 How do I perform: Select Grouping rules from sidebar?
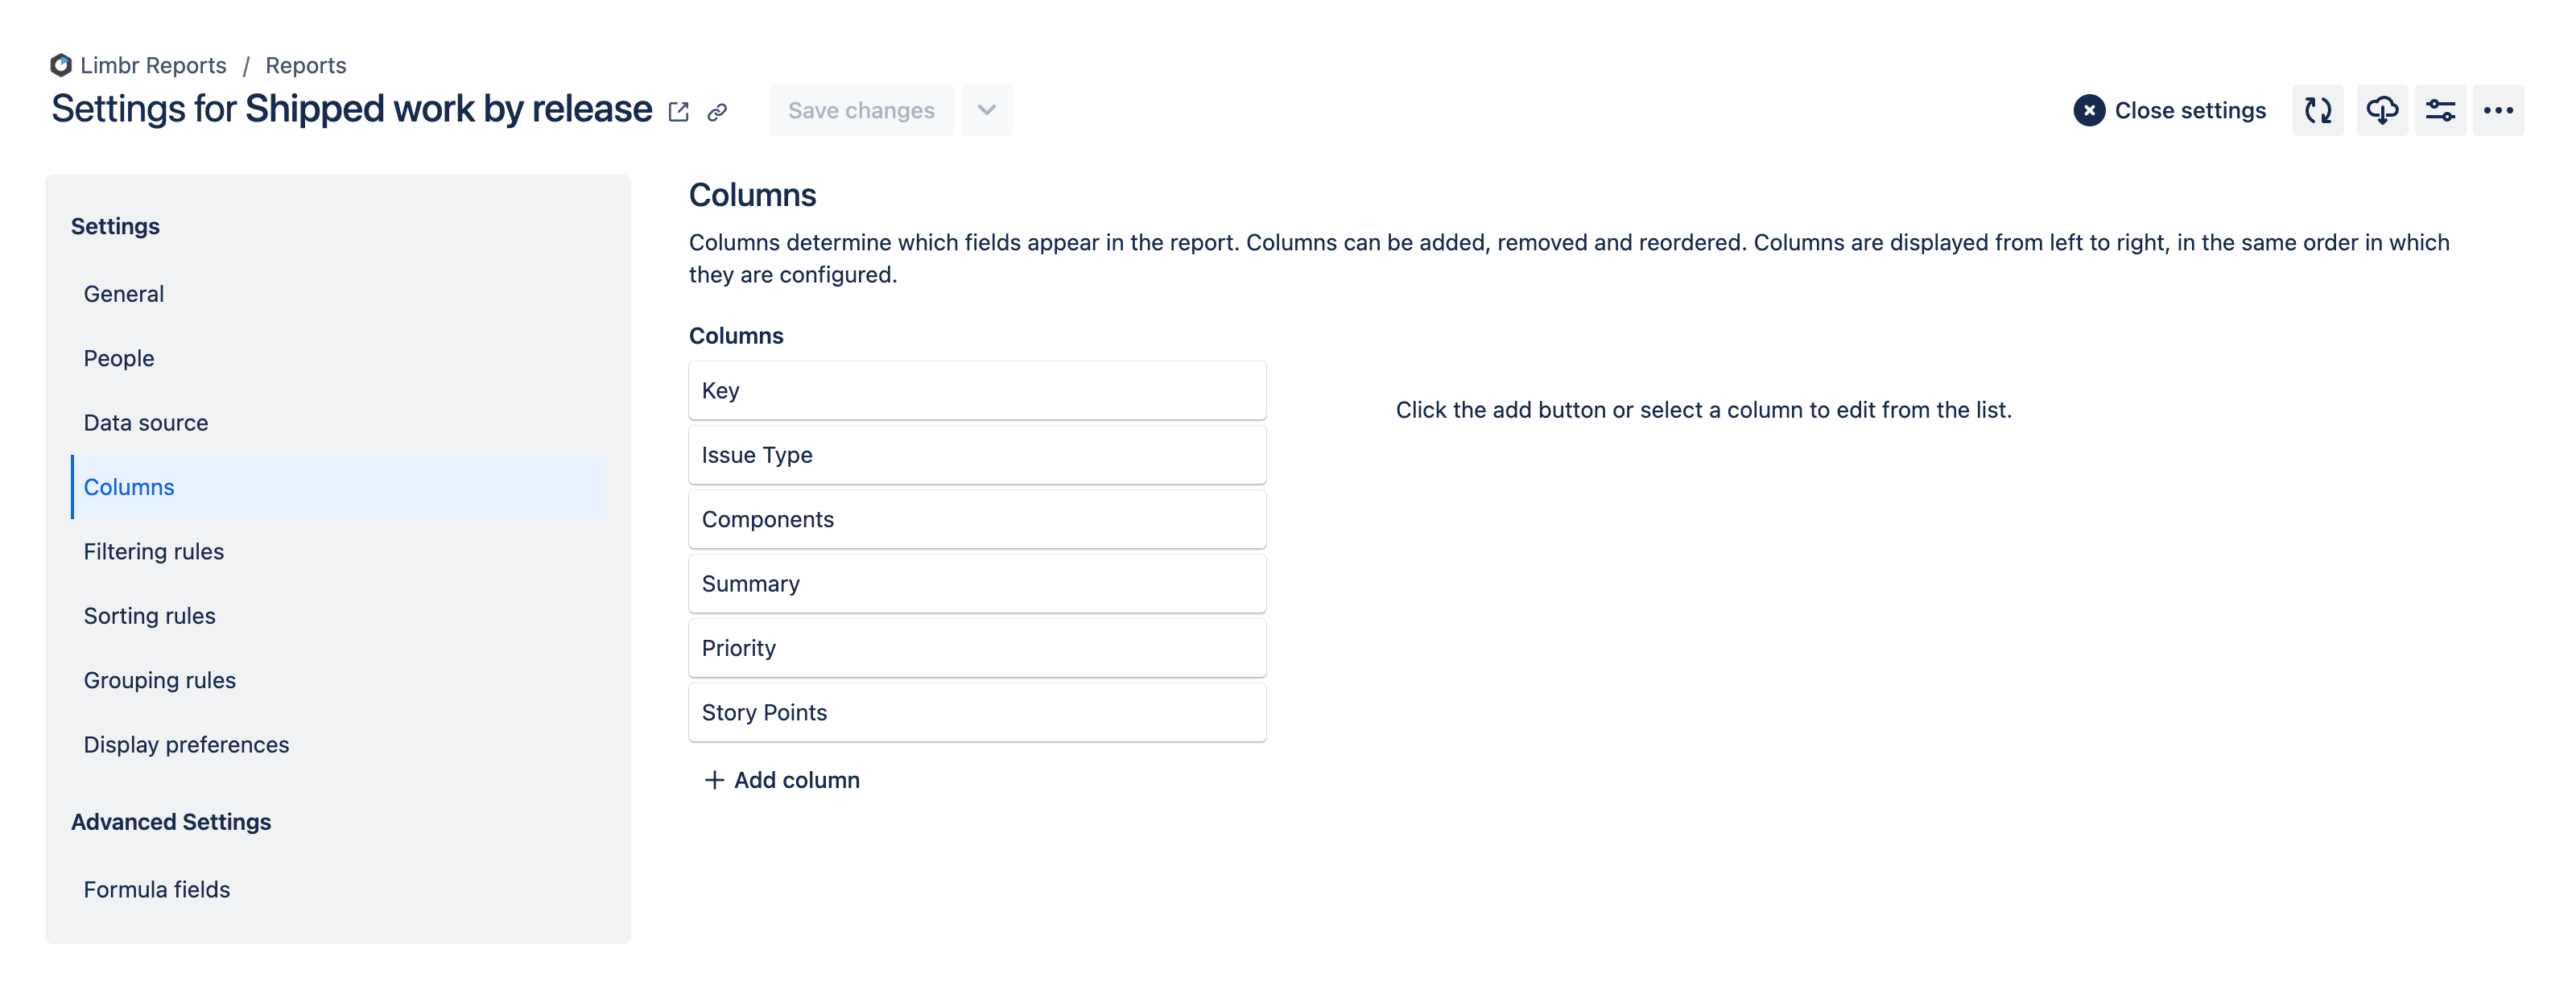(159, 680)
